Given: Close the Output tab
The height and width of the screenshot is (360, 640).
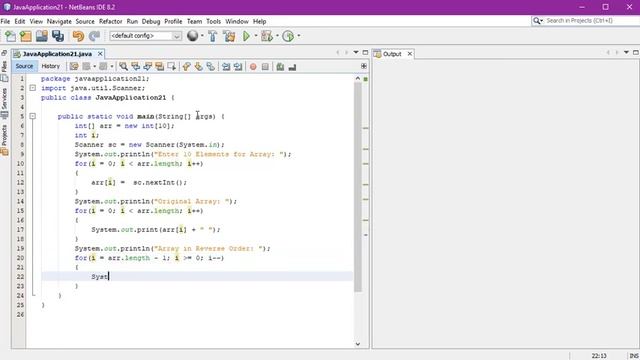Looking at the screenshot, I should (410, 53).
